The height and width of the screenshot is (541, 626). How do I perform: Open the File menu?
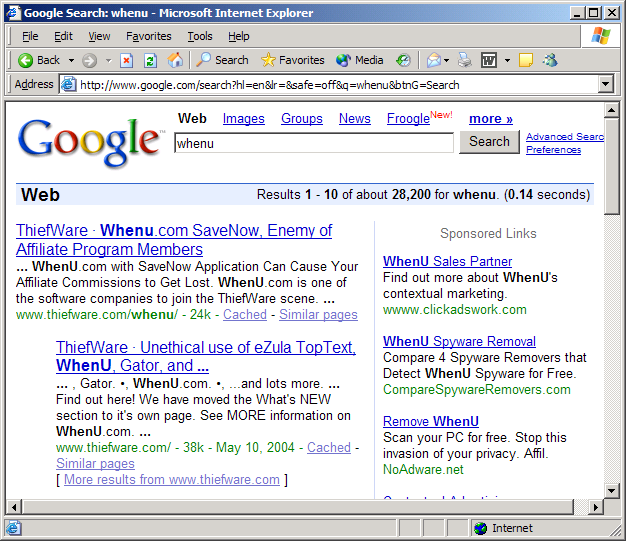30,36
